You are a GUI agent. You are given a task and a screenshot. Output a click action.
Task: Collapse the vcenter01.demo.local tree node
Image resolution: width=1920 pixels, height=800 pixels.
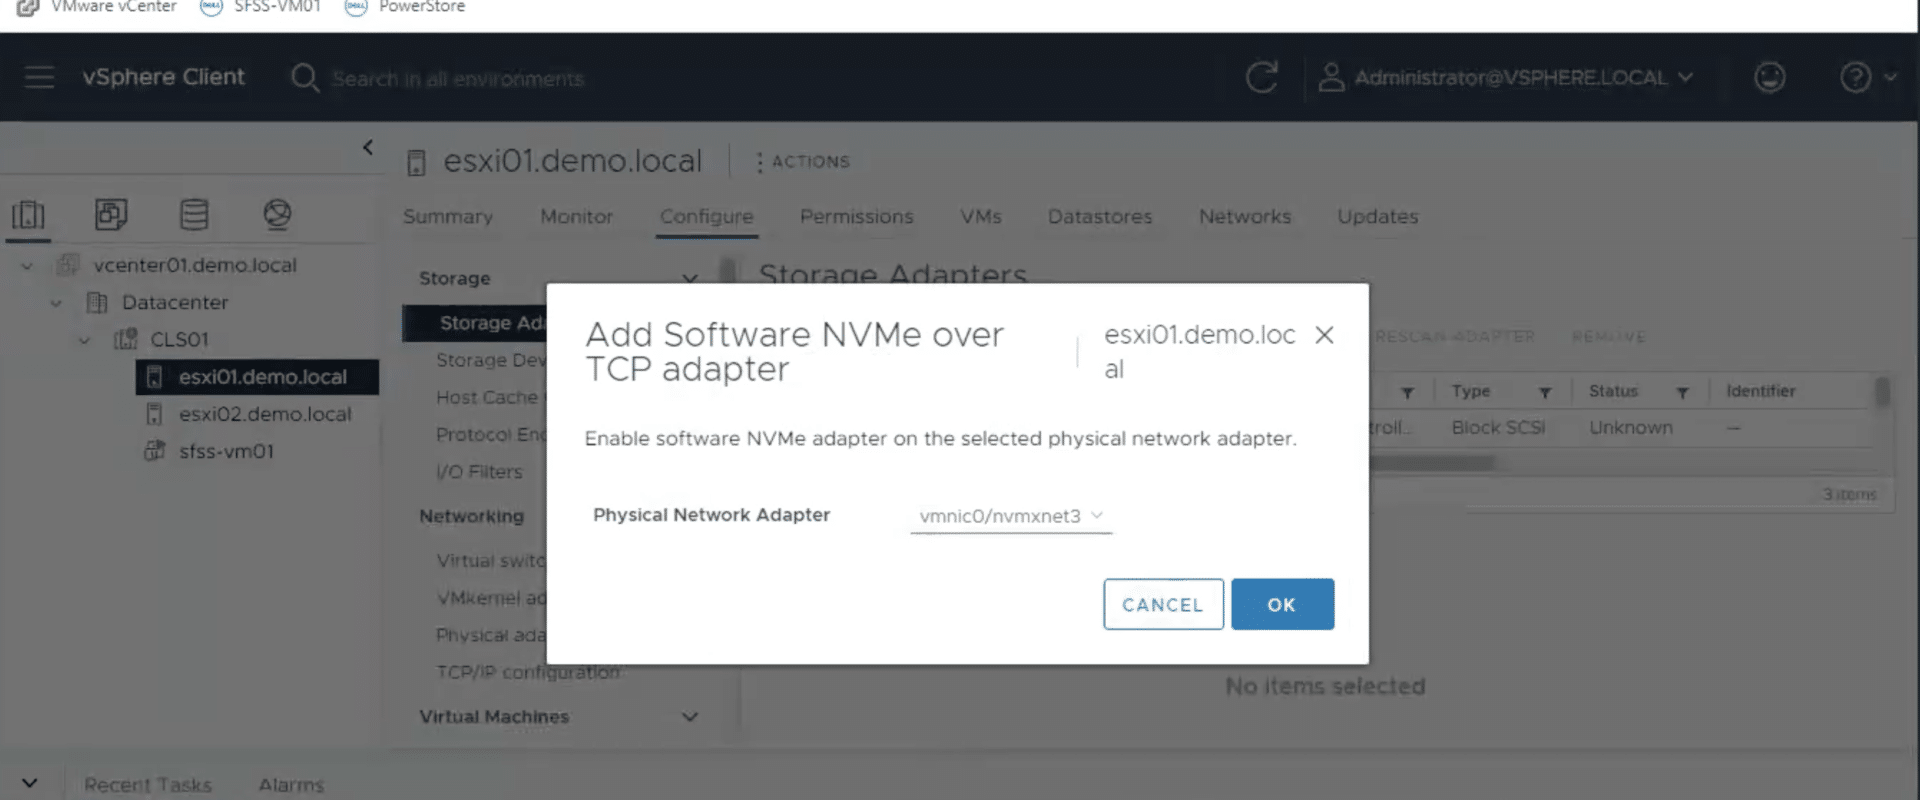coord(27,266)
